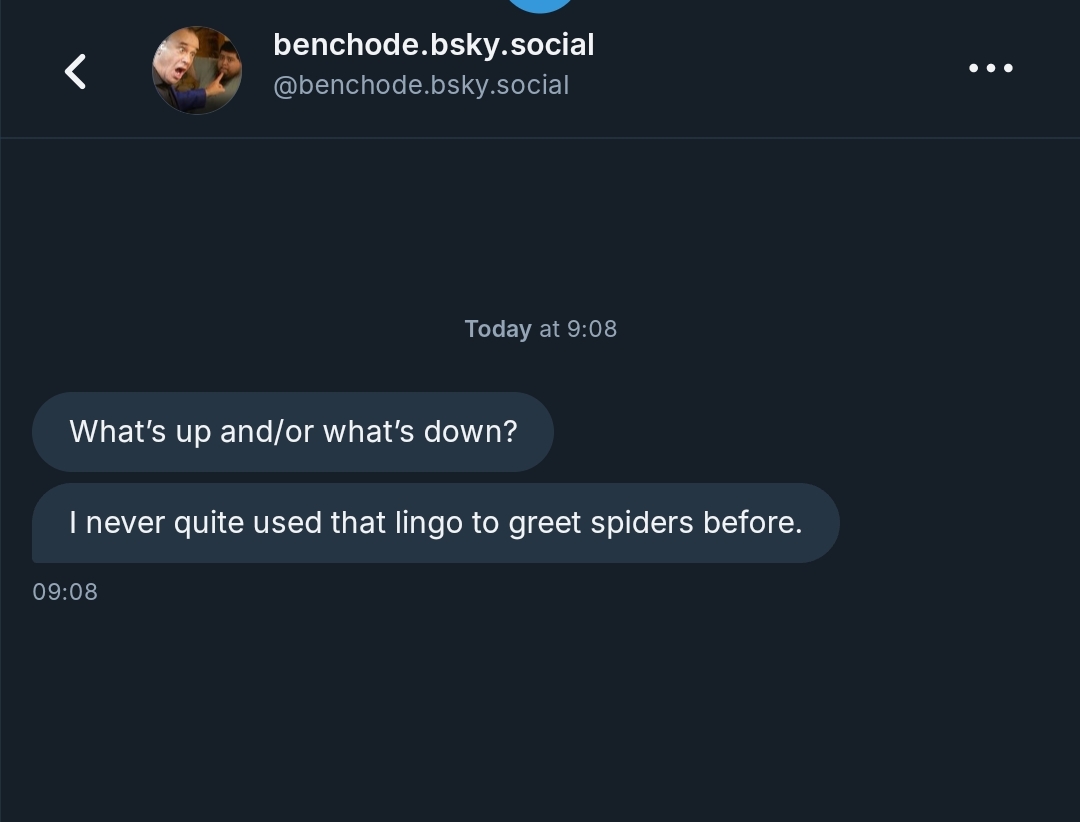Open the three-dot conversation options menu

pos(990,68)
